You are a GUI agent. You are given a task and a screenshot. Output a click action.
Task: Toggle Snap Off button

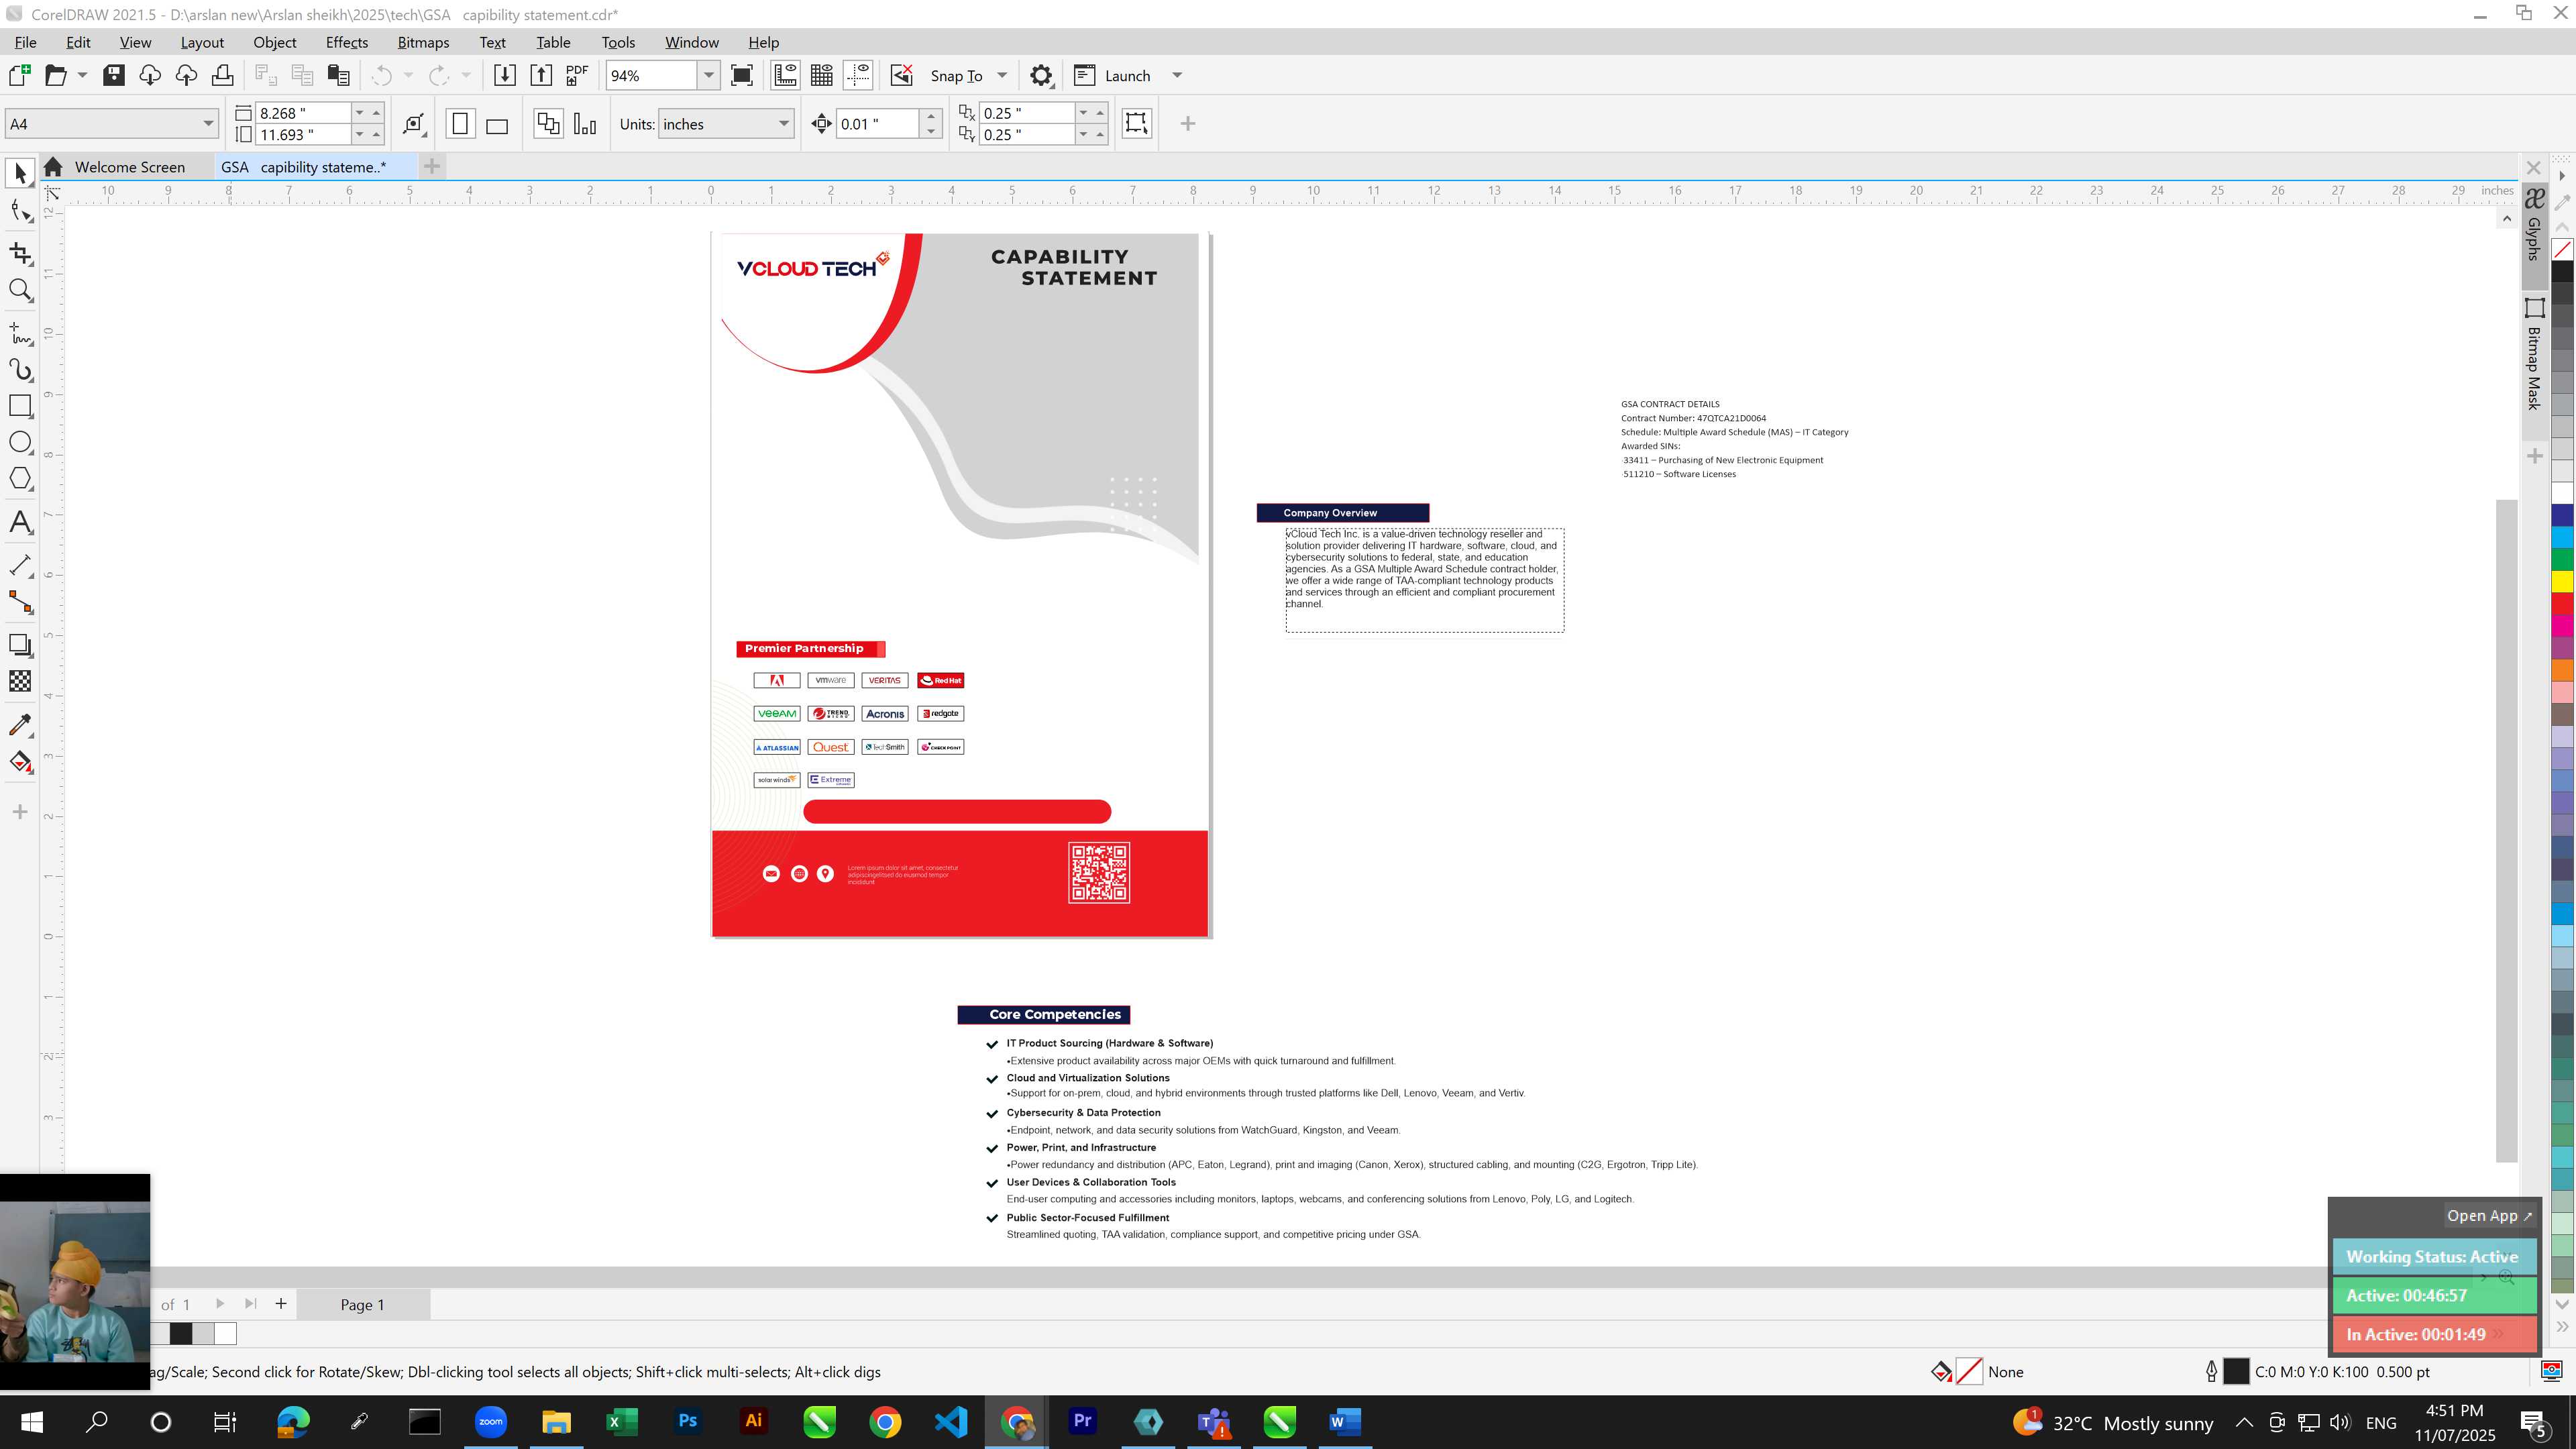pyautogui.click(x=902, y=75)
